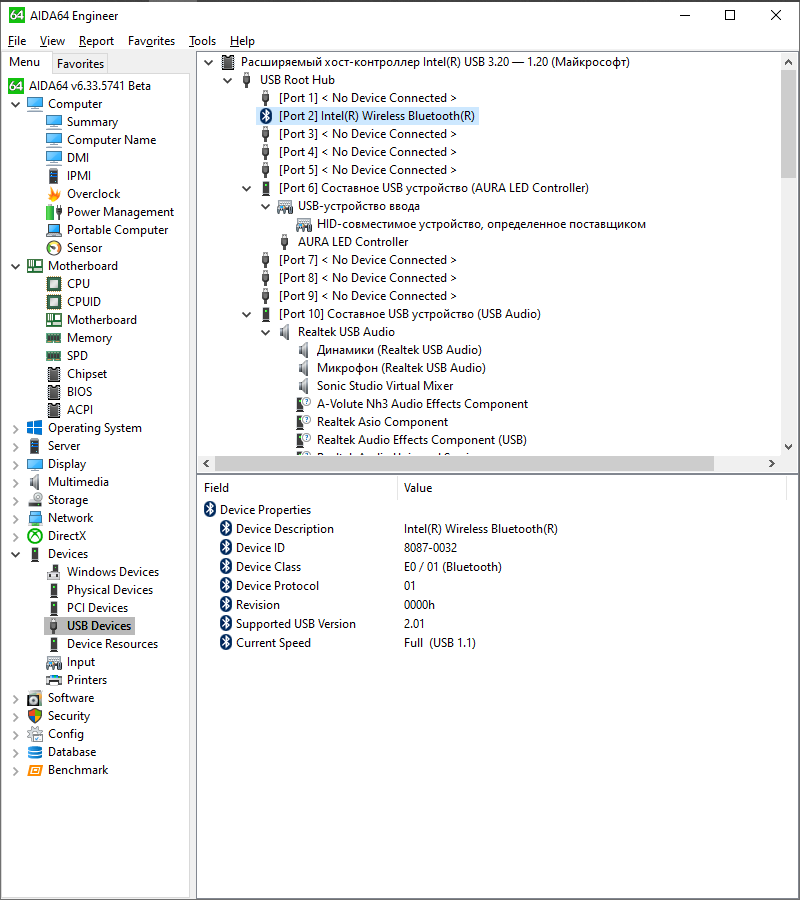Click the Field column header
Screen dimensions: 800x900
click(298, 488)
